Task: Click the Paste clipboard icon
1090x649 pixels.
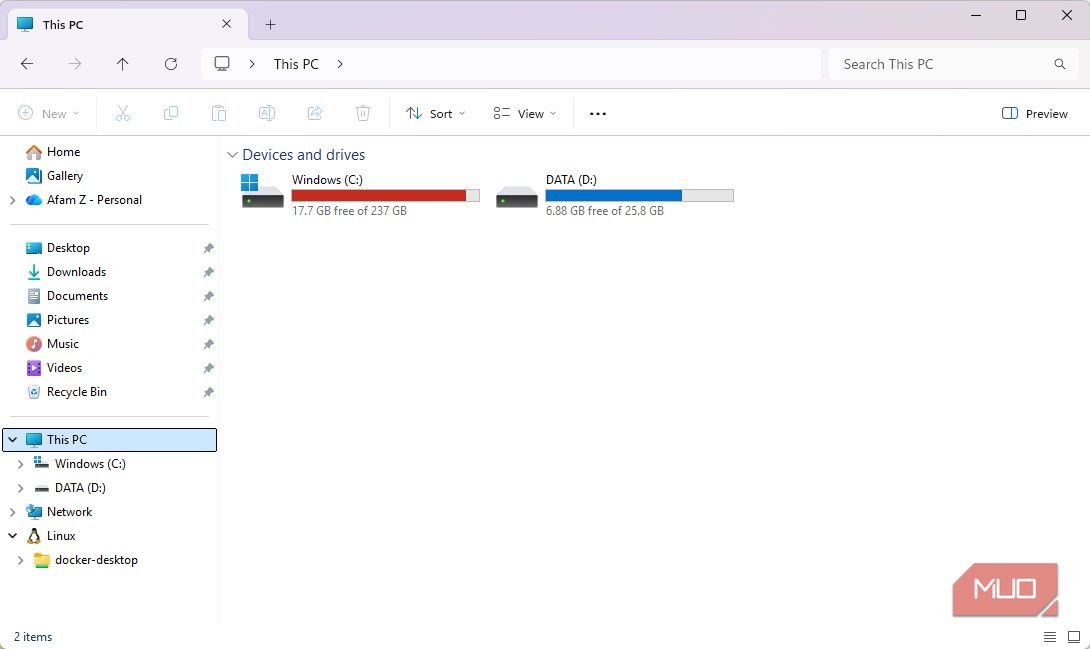Action: [x=219, y=113]
